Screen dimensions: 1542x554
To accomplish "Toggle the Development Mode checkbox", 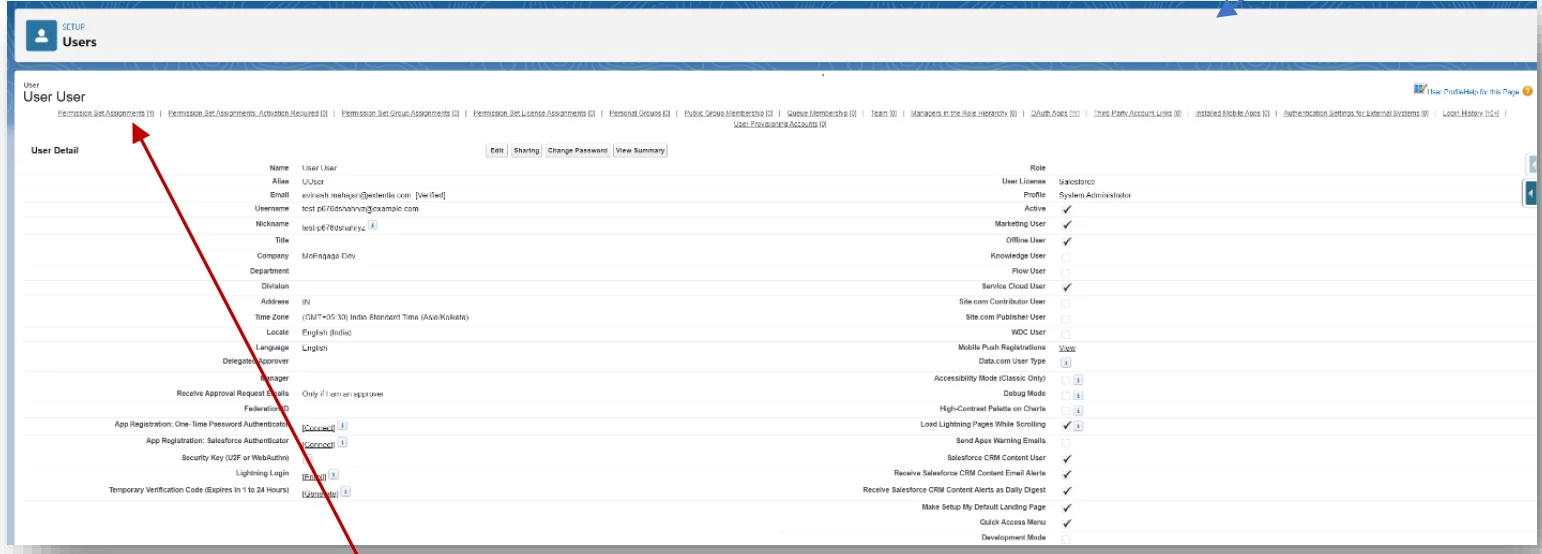I will point(1066,538).
